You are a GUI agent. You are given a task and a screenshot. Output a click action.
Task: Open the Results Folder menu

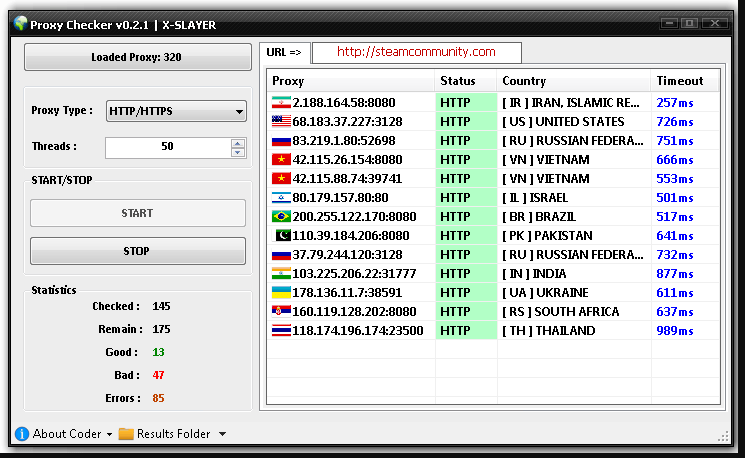pyautogui.click(x=173, y=434)
